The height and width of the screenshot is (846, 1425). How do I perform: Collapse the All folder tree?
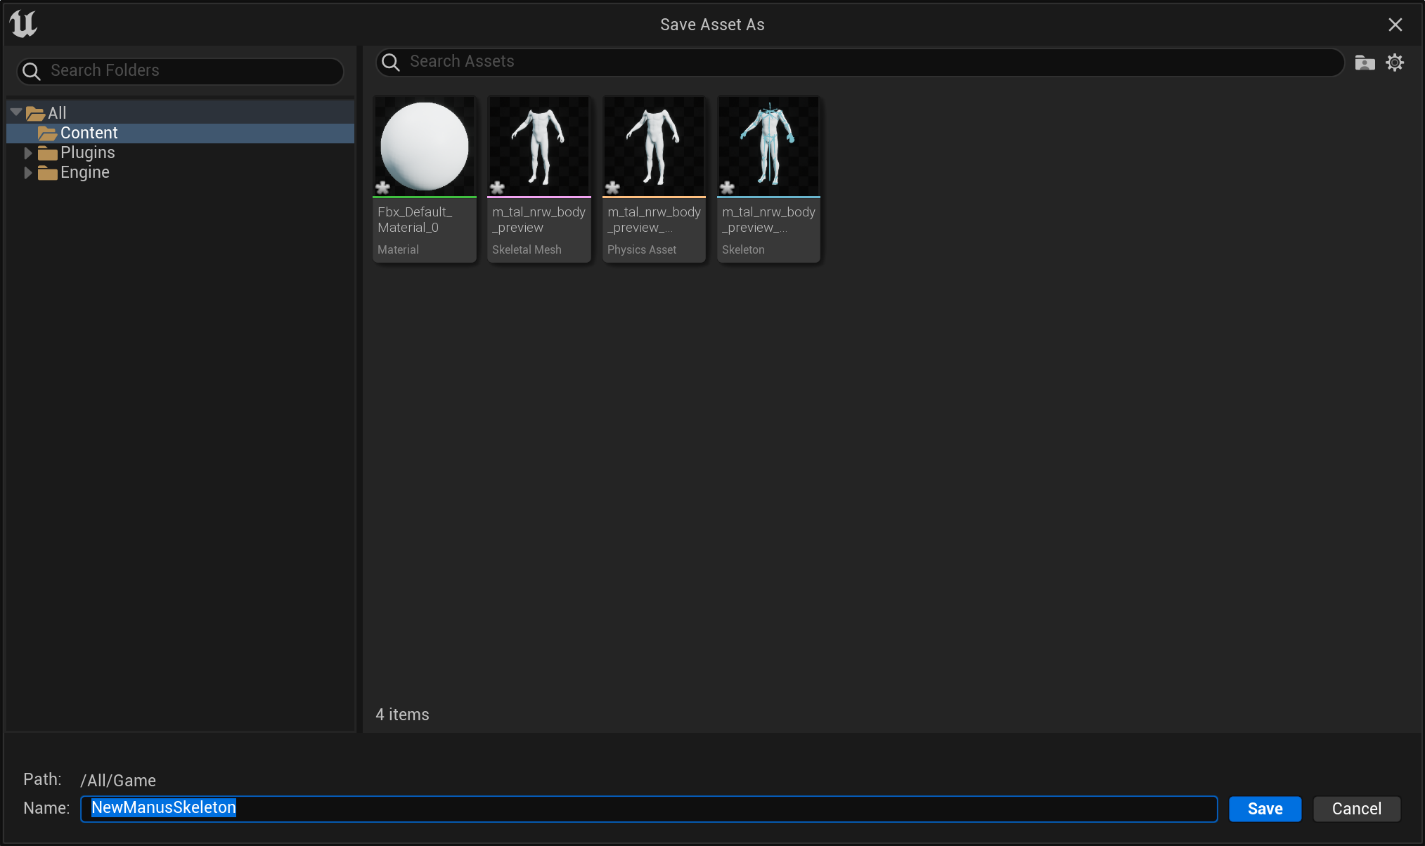[16, 113]
